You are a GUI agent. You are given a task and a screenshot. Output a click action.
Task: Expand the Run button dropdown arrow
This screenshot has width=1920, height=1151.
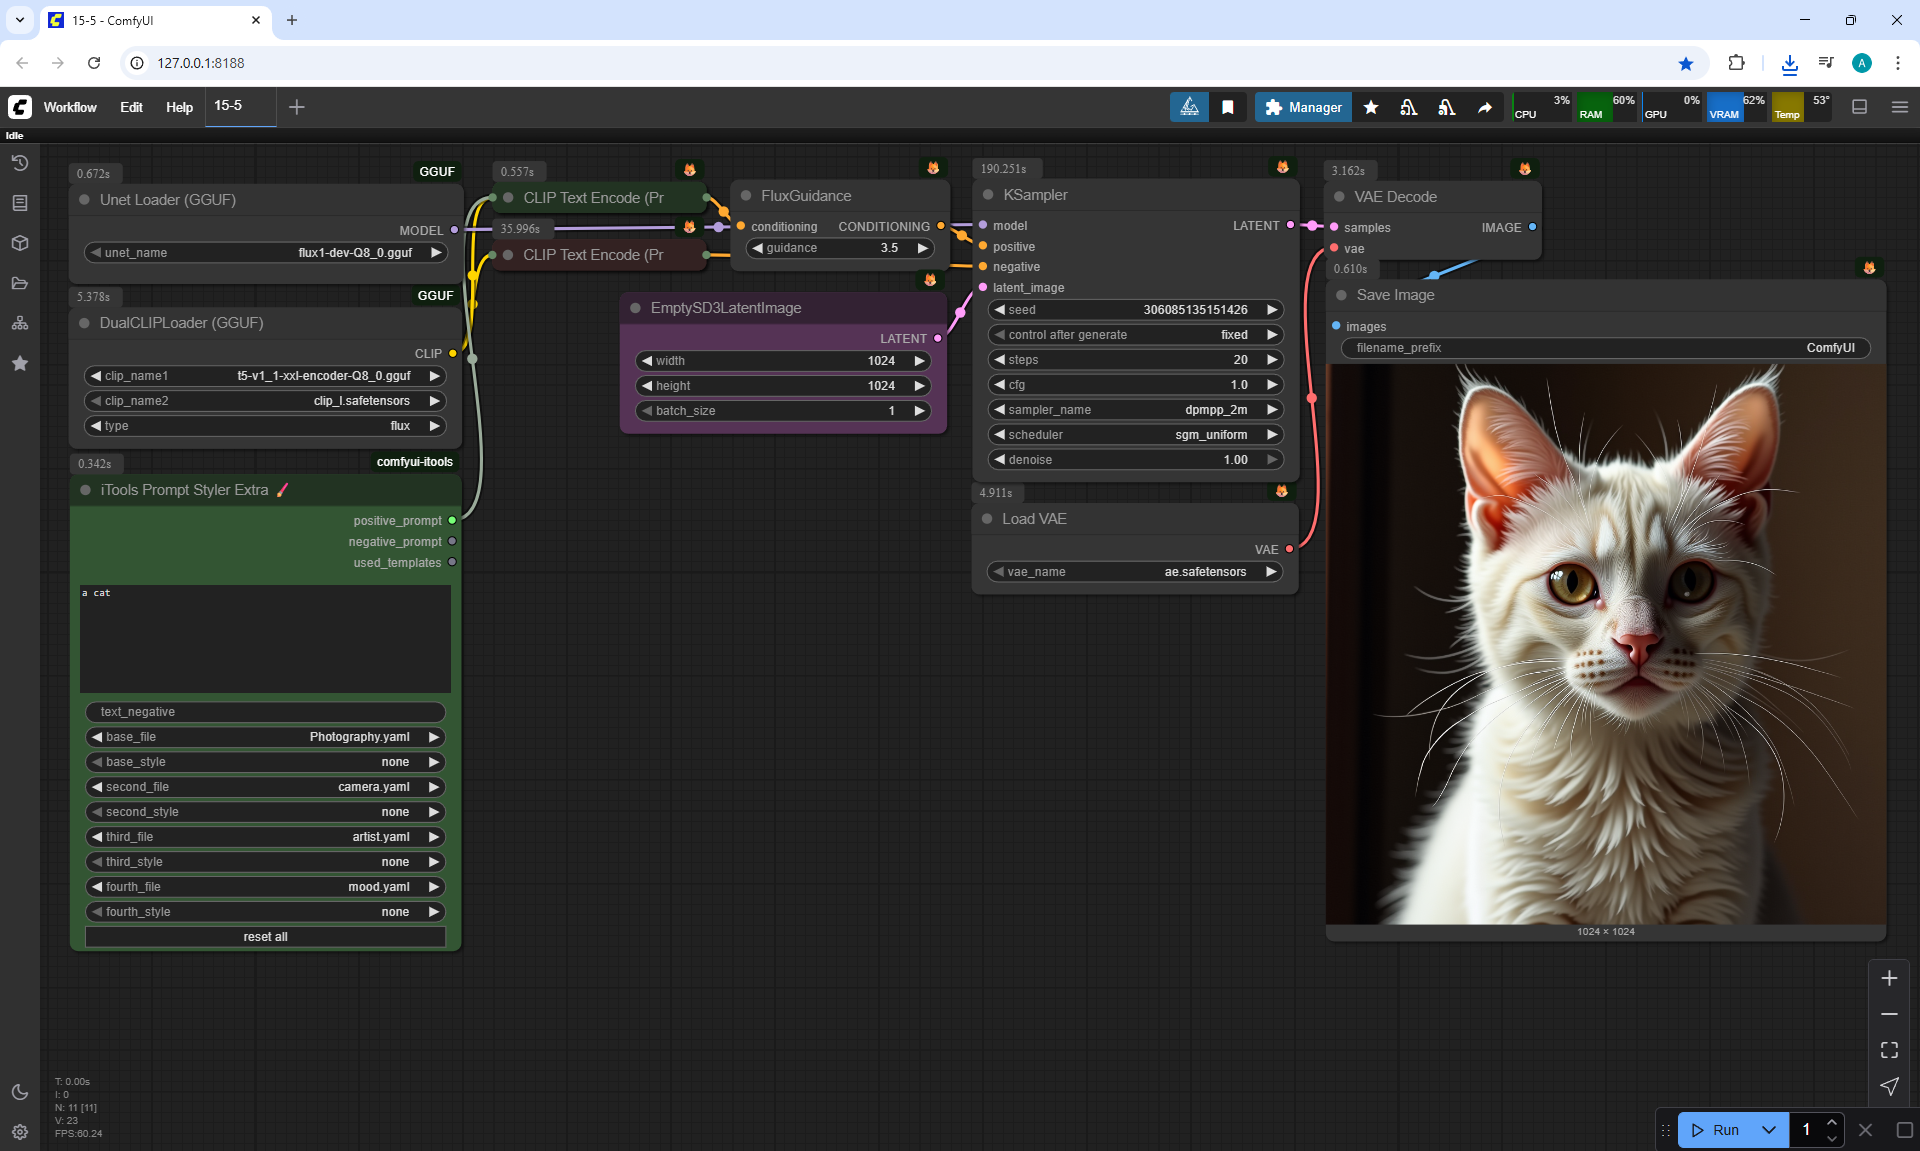[1768, 1130]
